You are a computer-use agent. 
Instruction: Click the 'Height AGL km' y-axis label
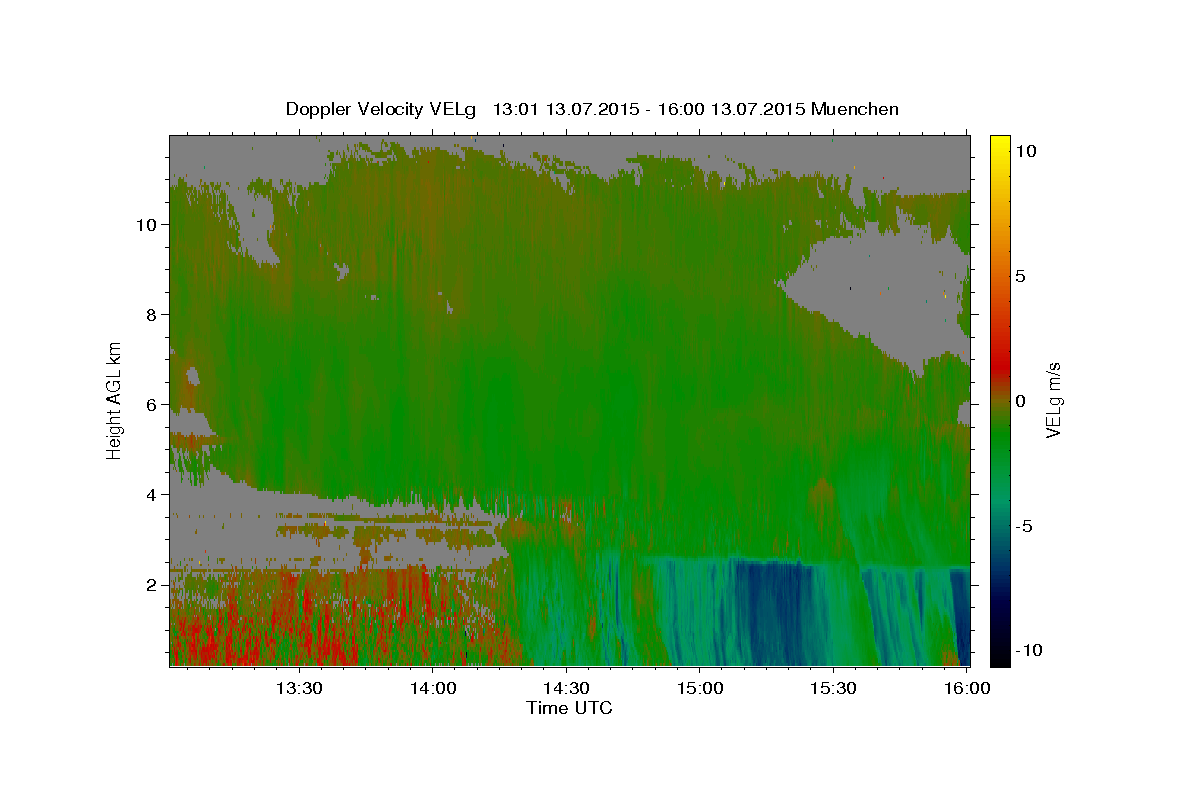click(115, 399)
